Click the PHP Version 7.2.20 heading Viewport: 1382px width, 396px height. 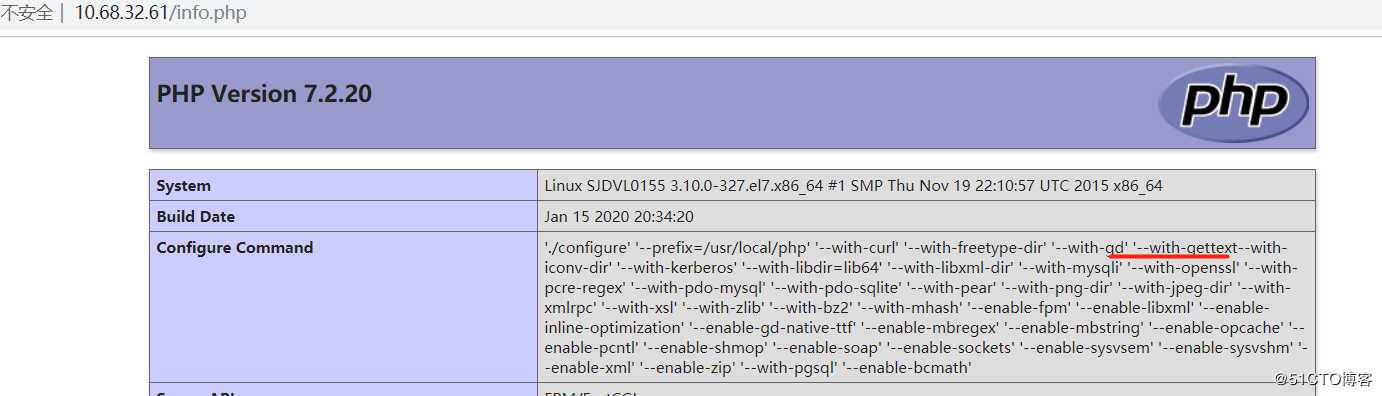click(x=264, y=94)
